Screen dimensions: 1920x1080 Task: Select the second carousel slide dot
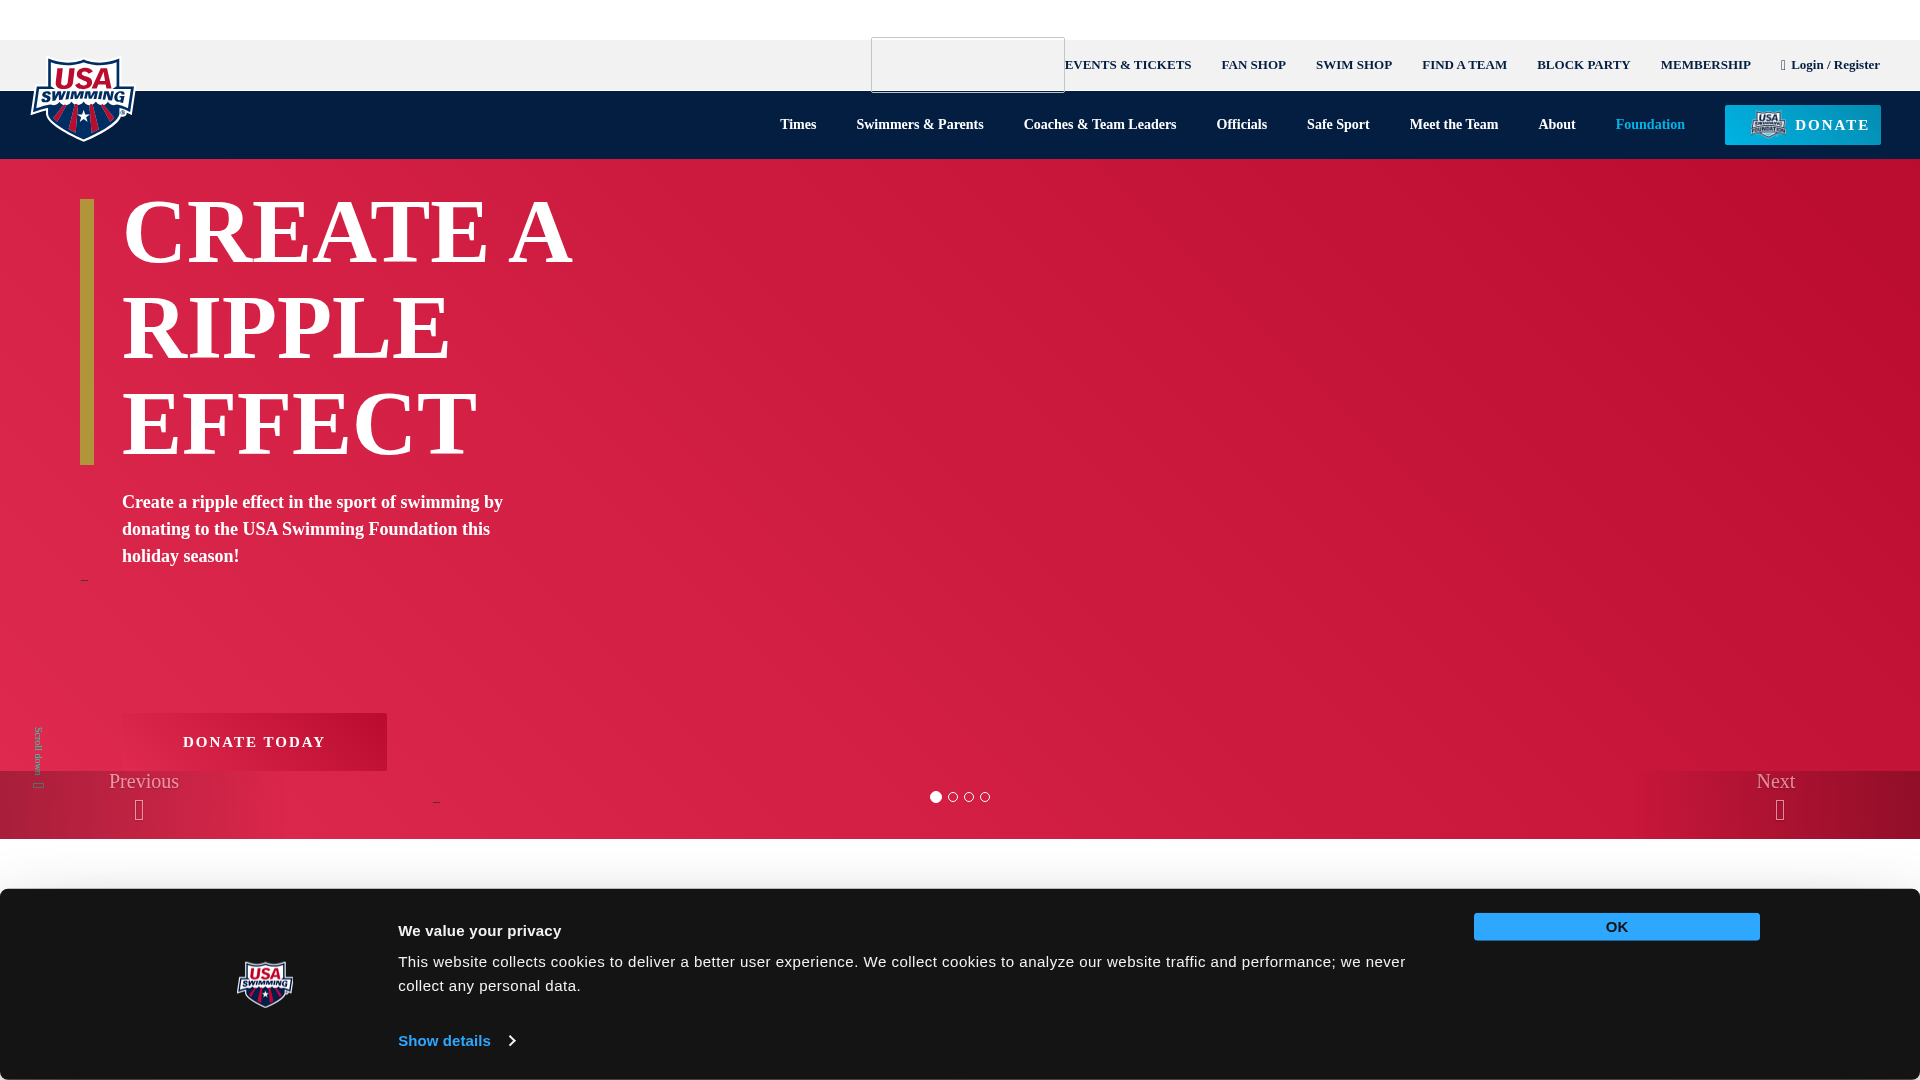953,797
